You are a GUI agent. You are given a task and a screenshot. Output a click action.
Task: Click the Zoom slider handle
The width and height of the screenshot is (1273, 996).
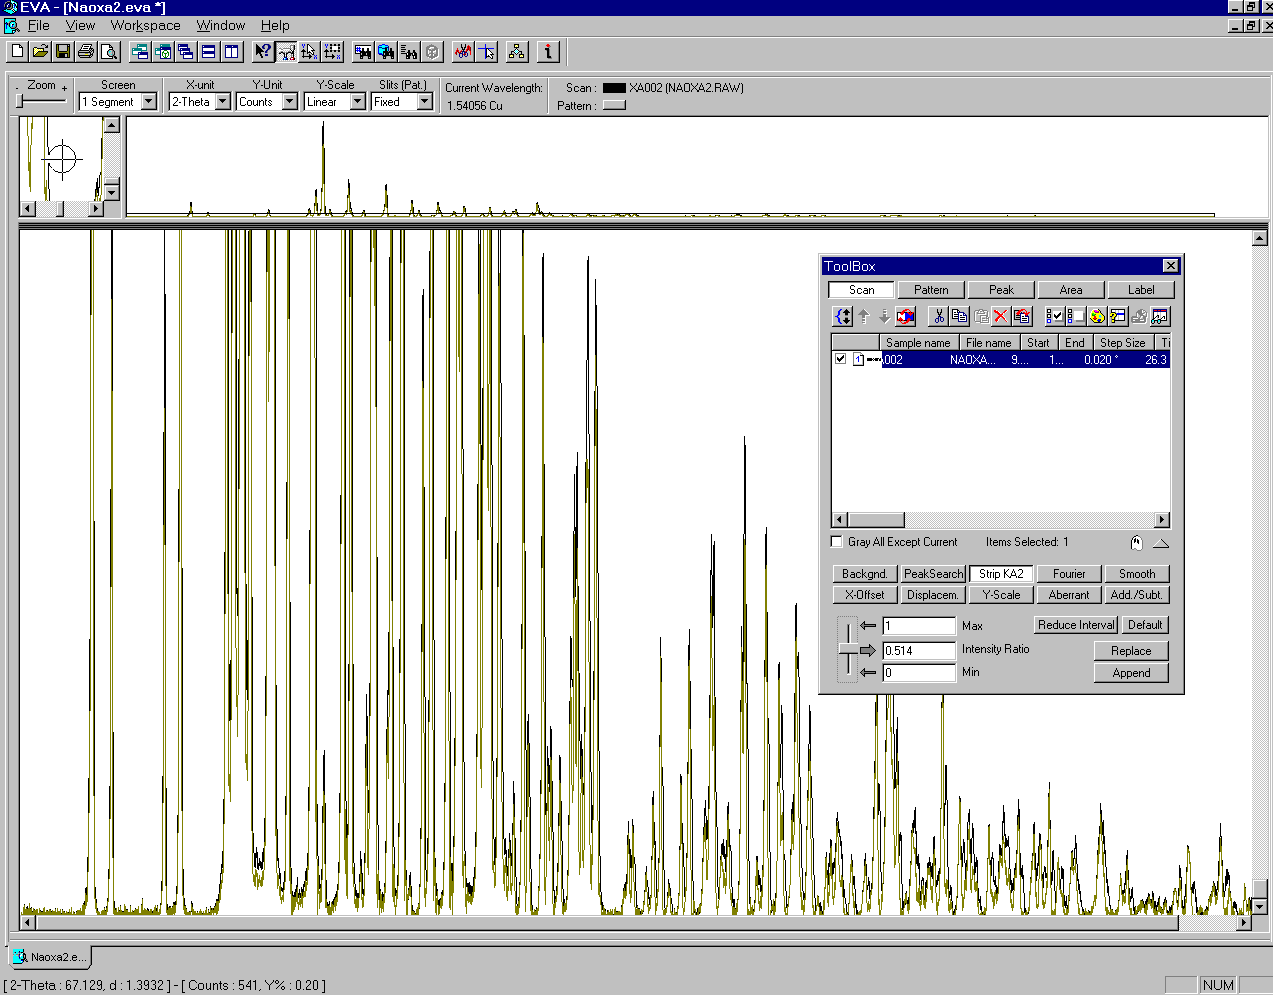pos(20,101)
